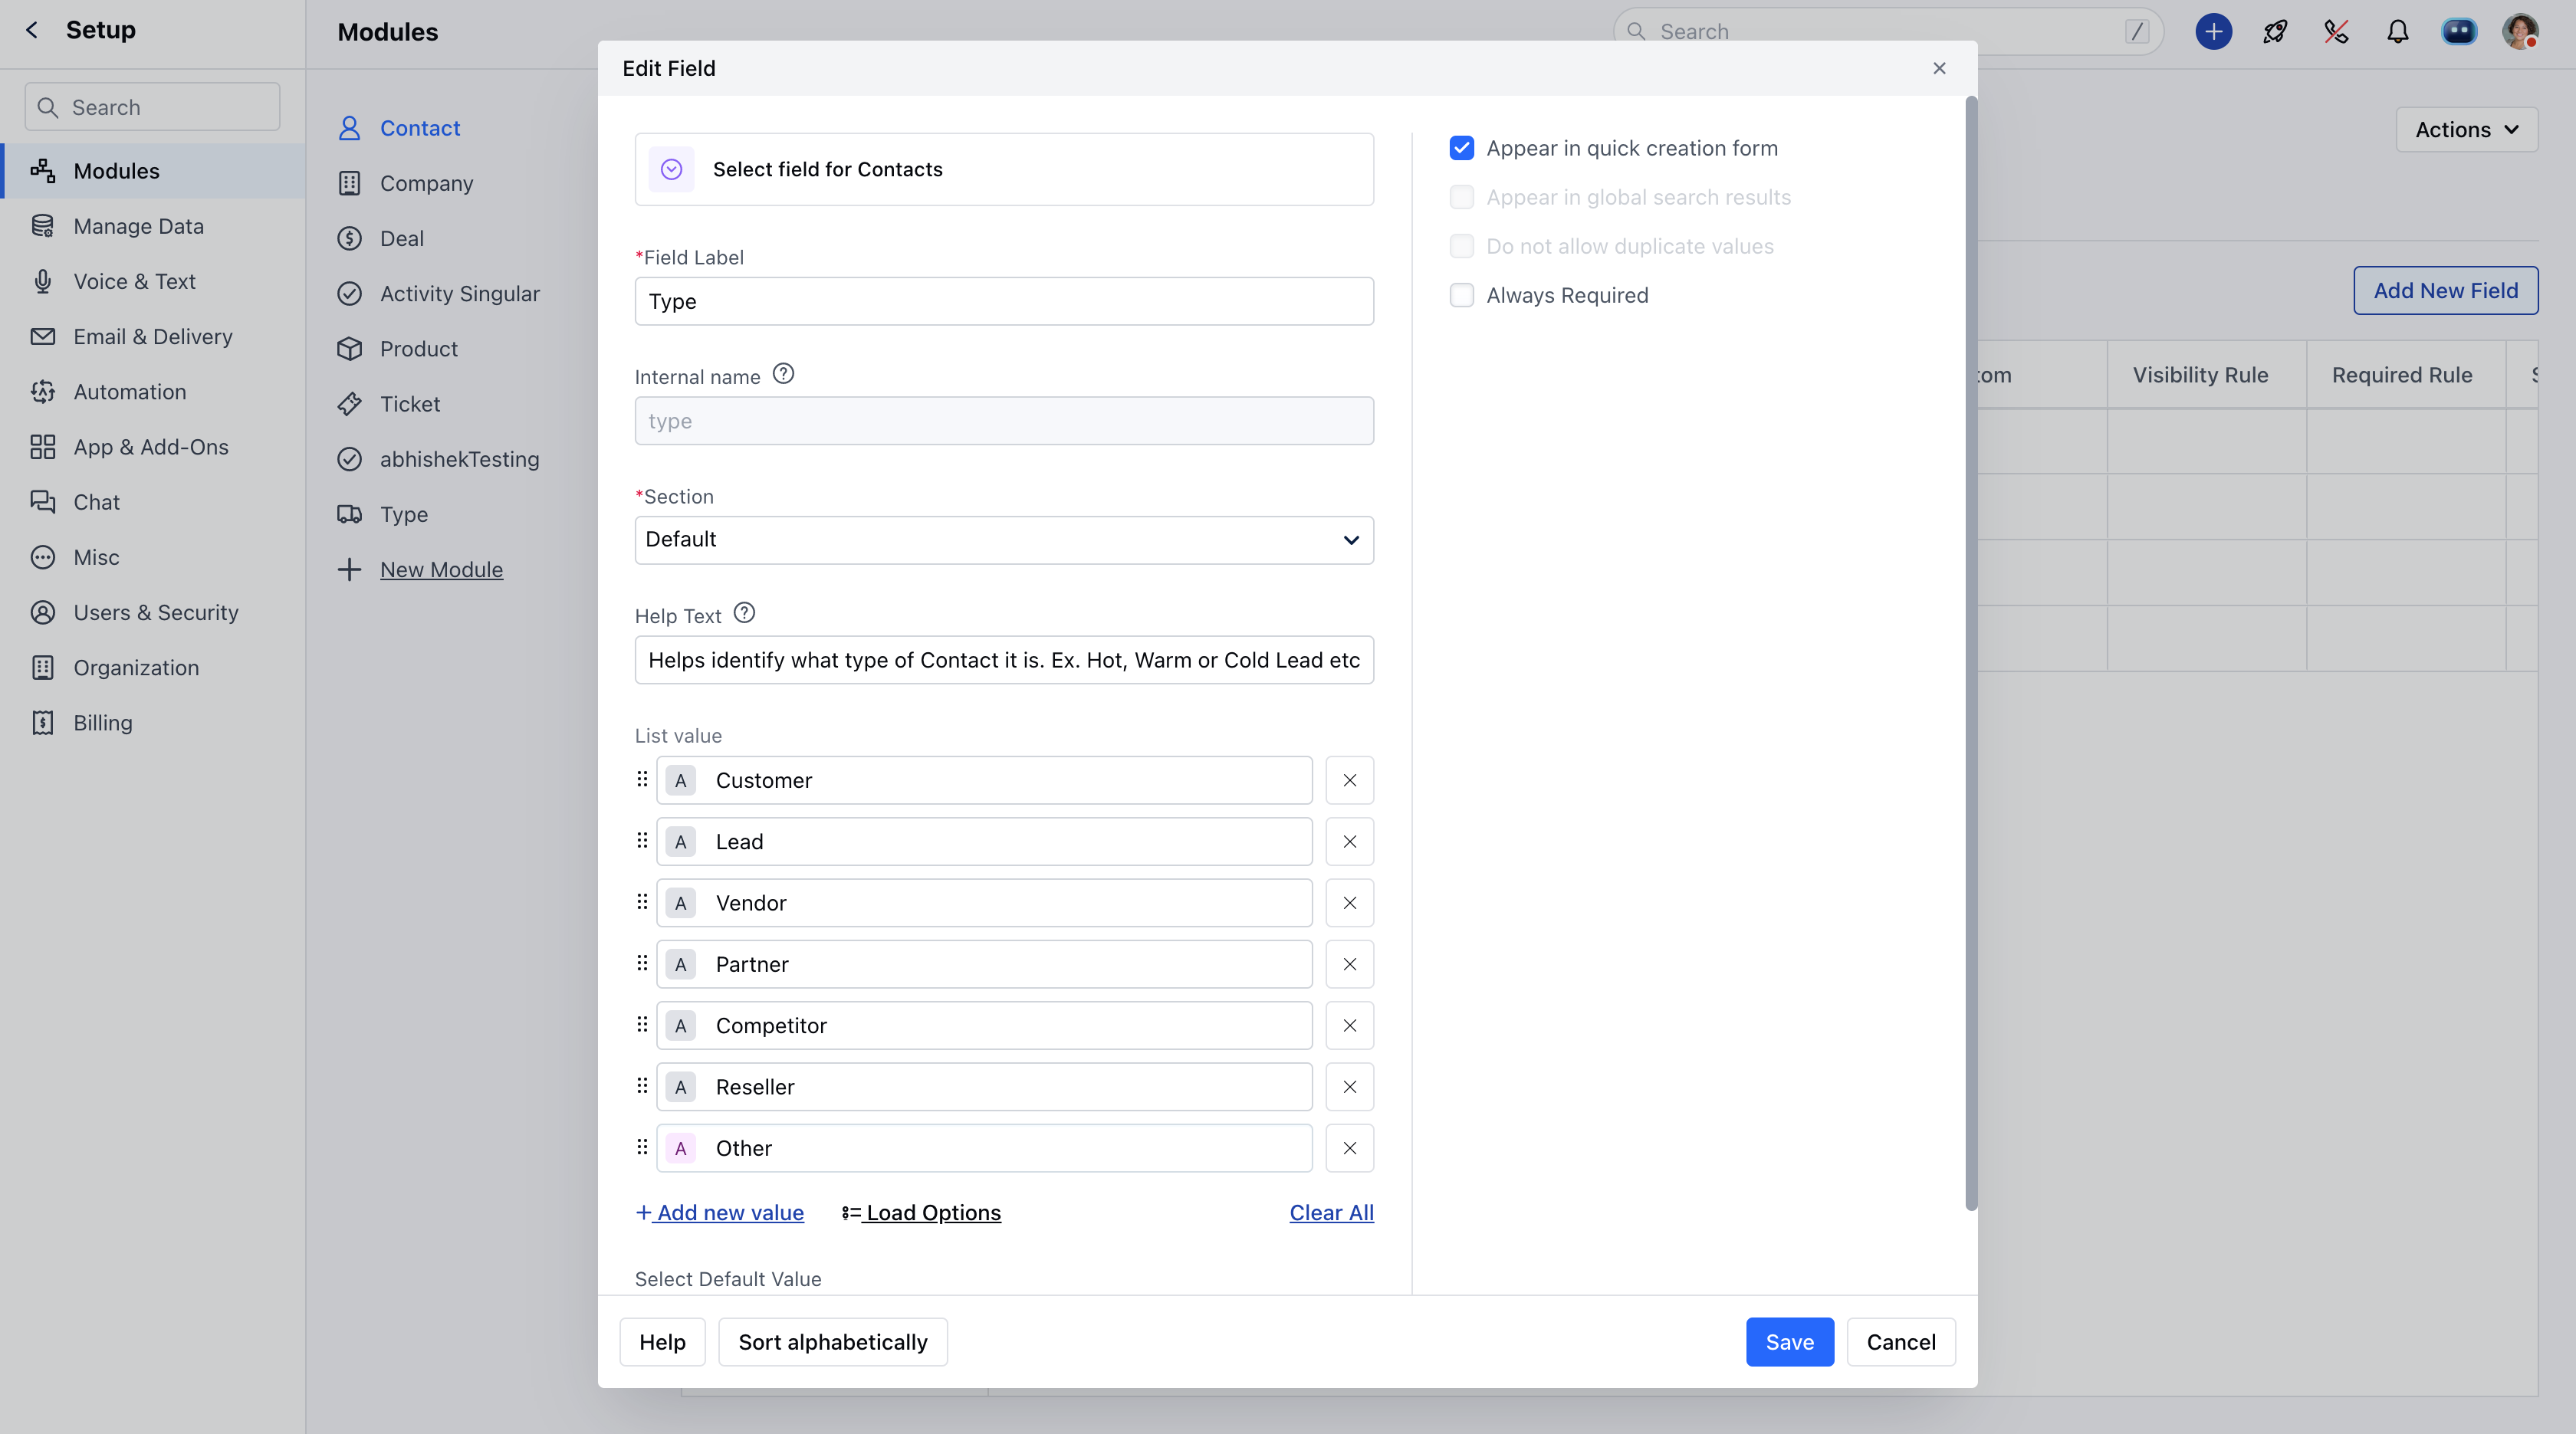Click the back arrow next to Setup
The height and width of the screenshot is (1434, 2576).
pyautogui.click(x=32, y=30)
